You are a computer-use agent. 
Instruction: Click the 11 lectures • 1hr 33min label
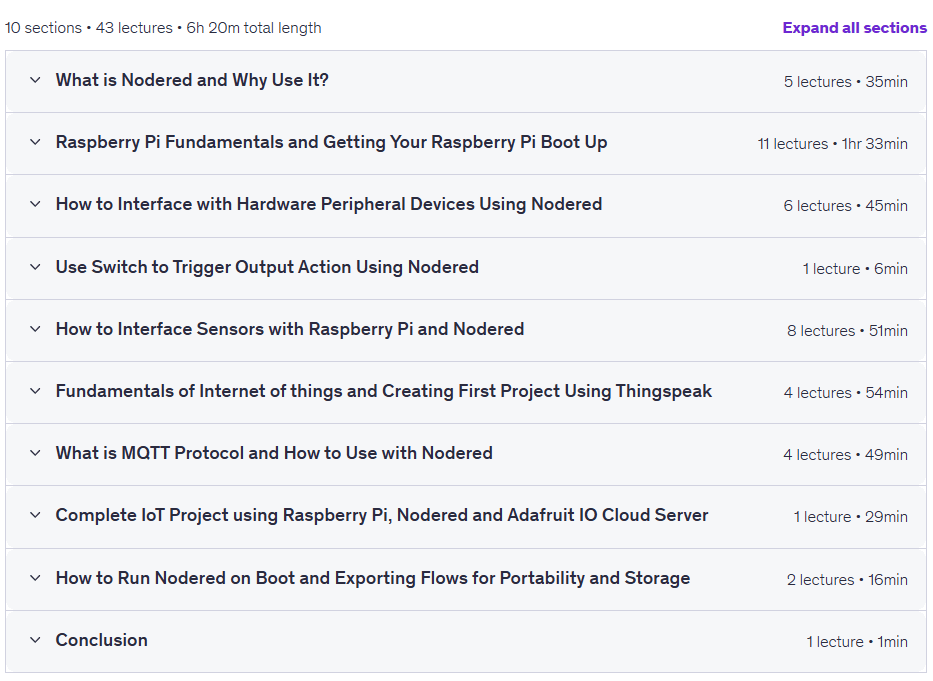click(x=832, y=143)
